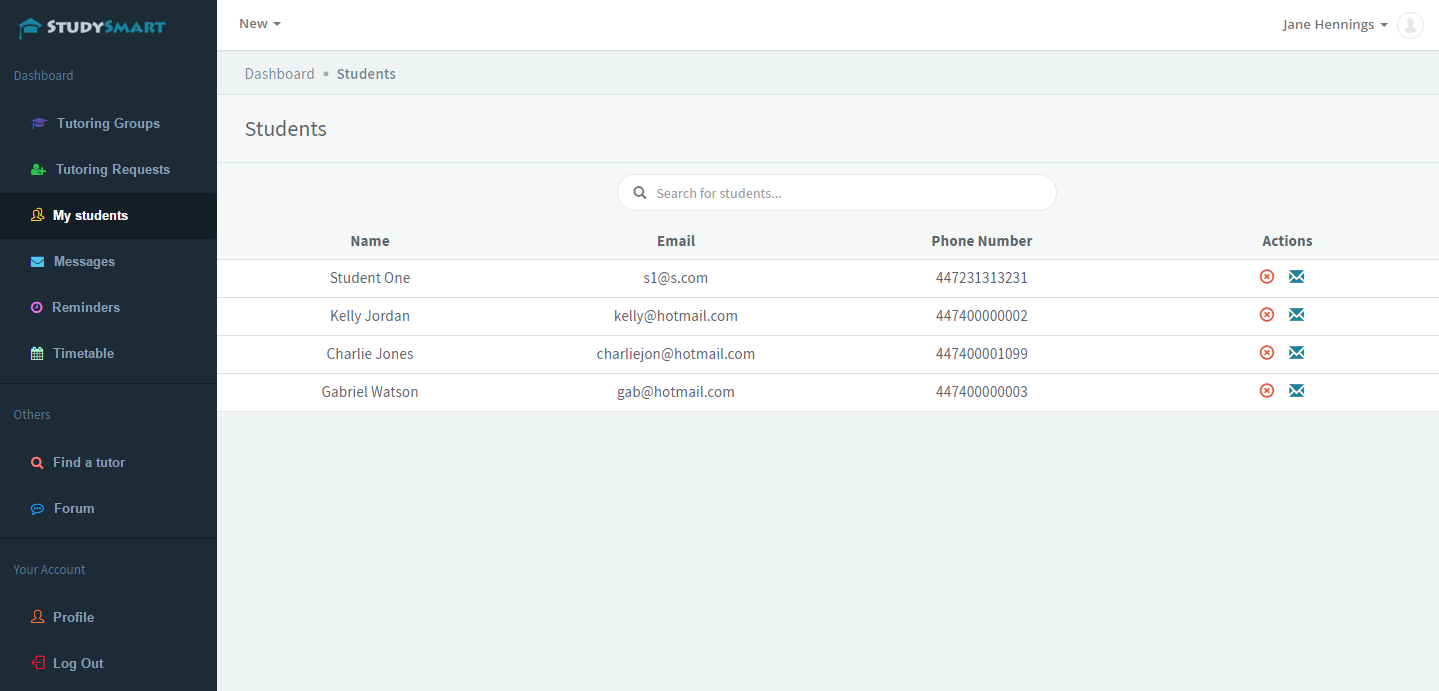1439x691 pixels.
Task: Open the Messages sidebar item
Action: click(x=84, y=262)
